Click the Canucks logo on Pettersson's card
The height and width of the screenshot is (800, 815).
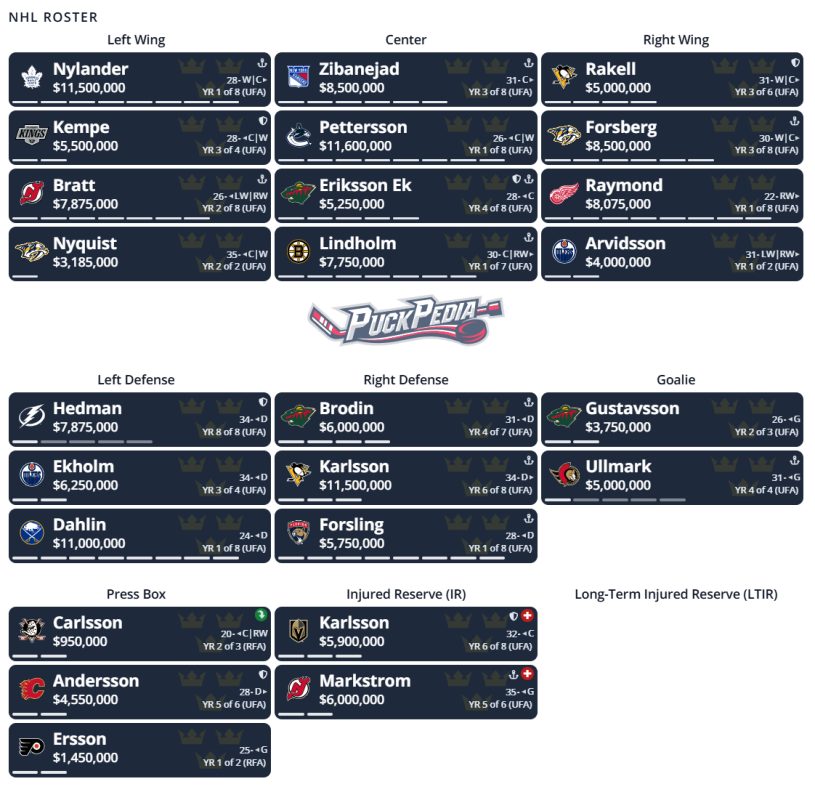click(x=299, y=136)
